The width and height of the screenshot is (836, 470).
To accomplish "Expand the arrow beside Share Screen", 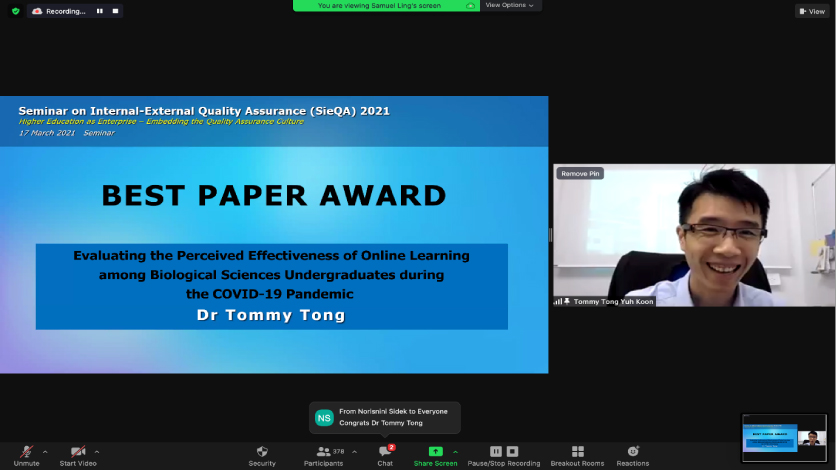I will (x=455, y=452).
